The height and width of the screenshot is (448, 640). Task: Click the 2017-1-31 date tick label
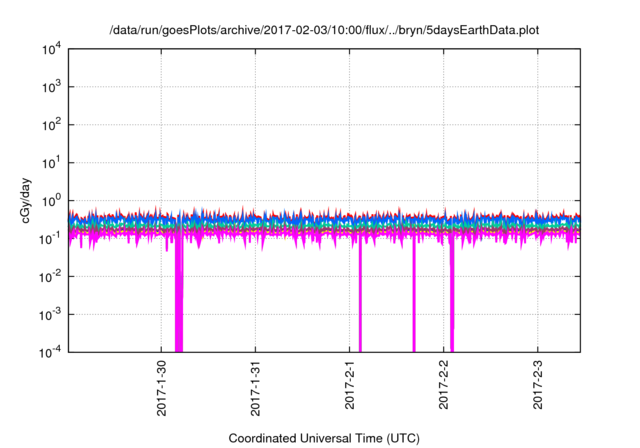coord(256,388)
